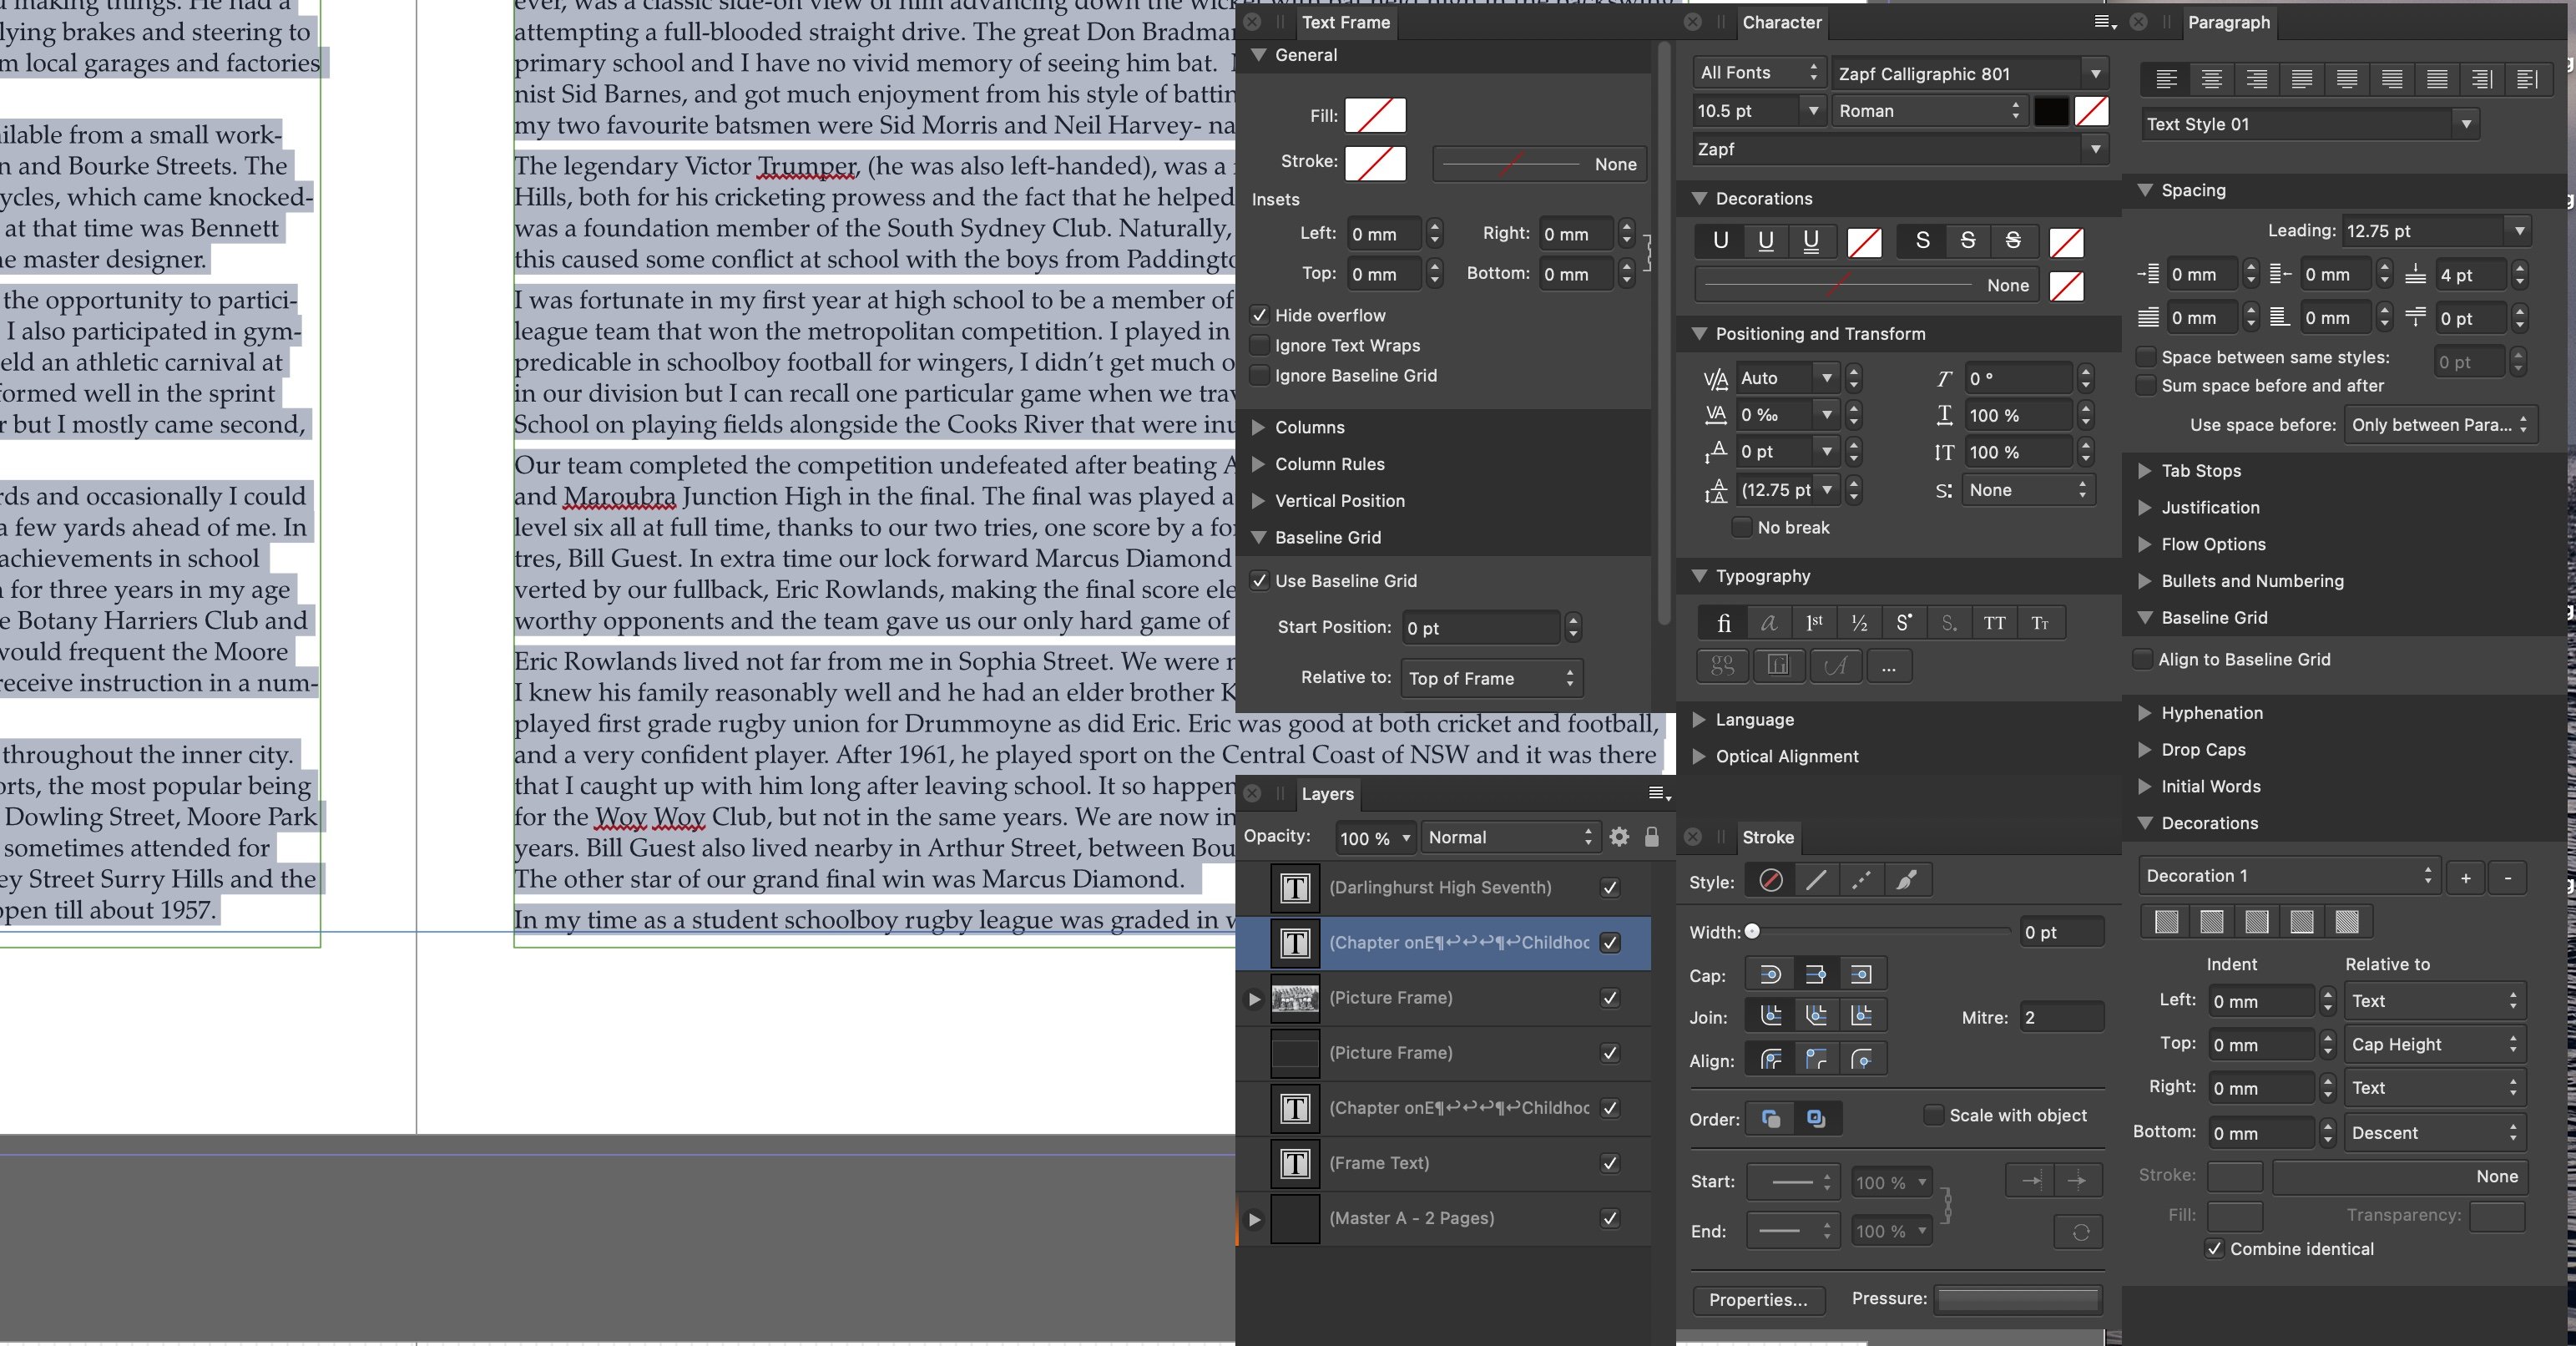Image resolution: width=2576 pixels, height=1346 pixels.
Task: Expand the Column Rules section
Action: (1259, 464)
